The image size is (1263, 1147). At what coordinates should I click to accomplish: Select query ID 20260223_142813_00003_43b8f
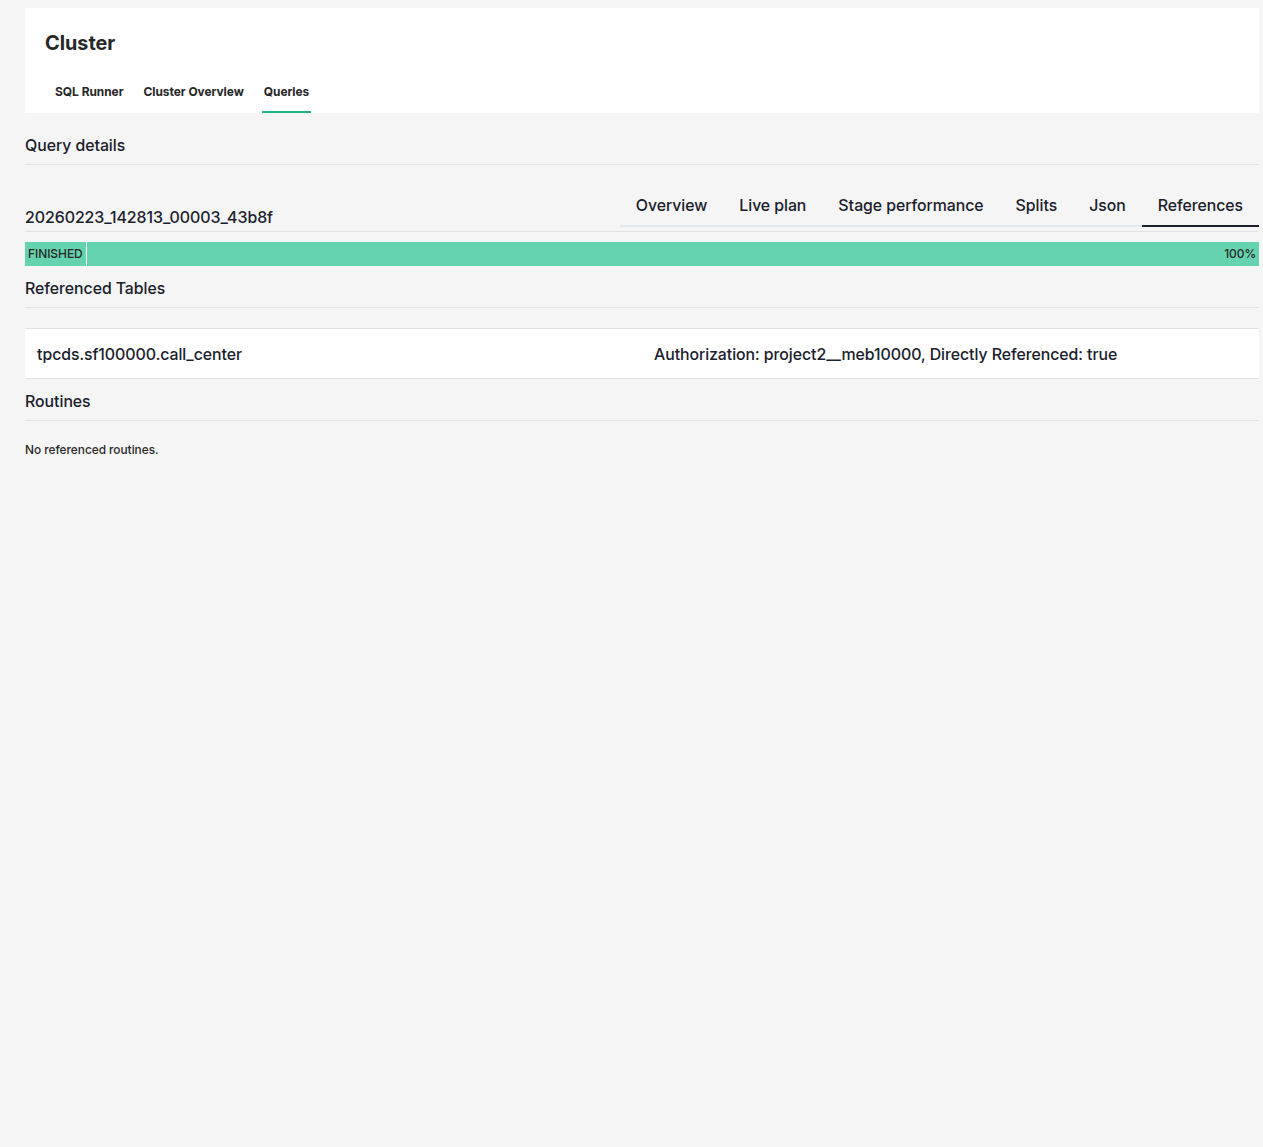(148, 217)
